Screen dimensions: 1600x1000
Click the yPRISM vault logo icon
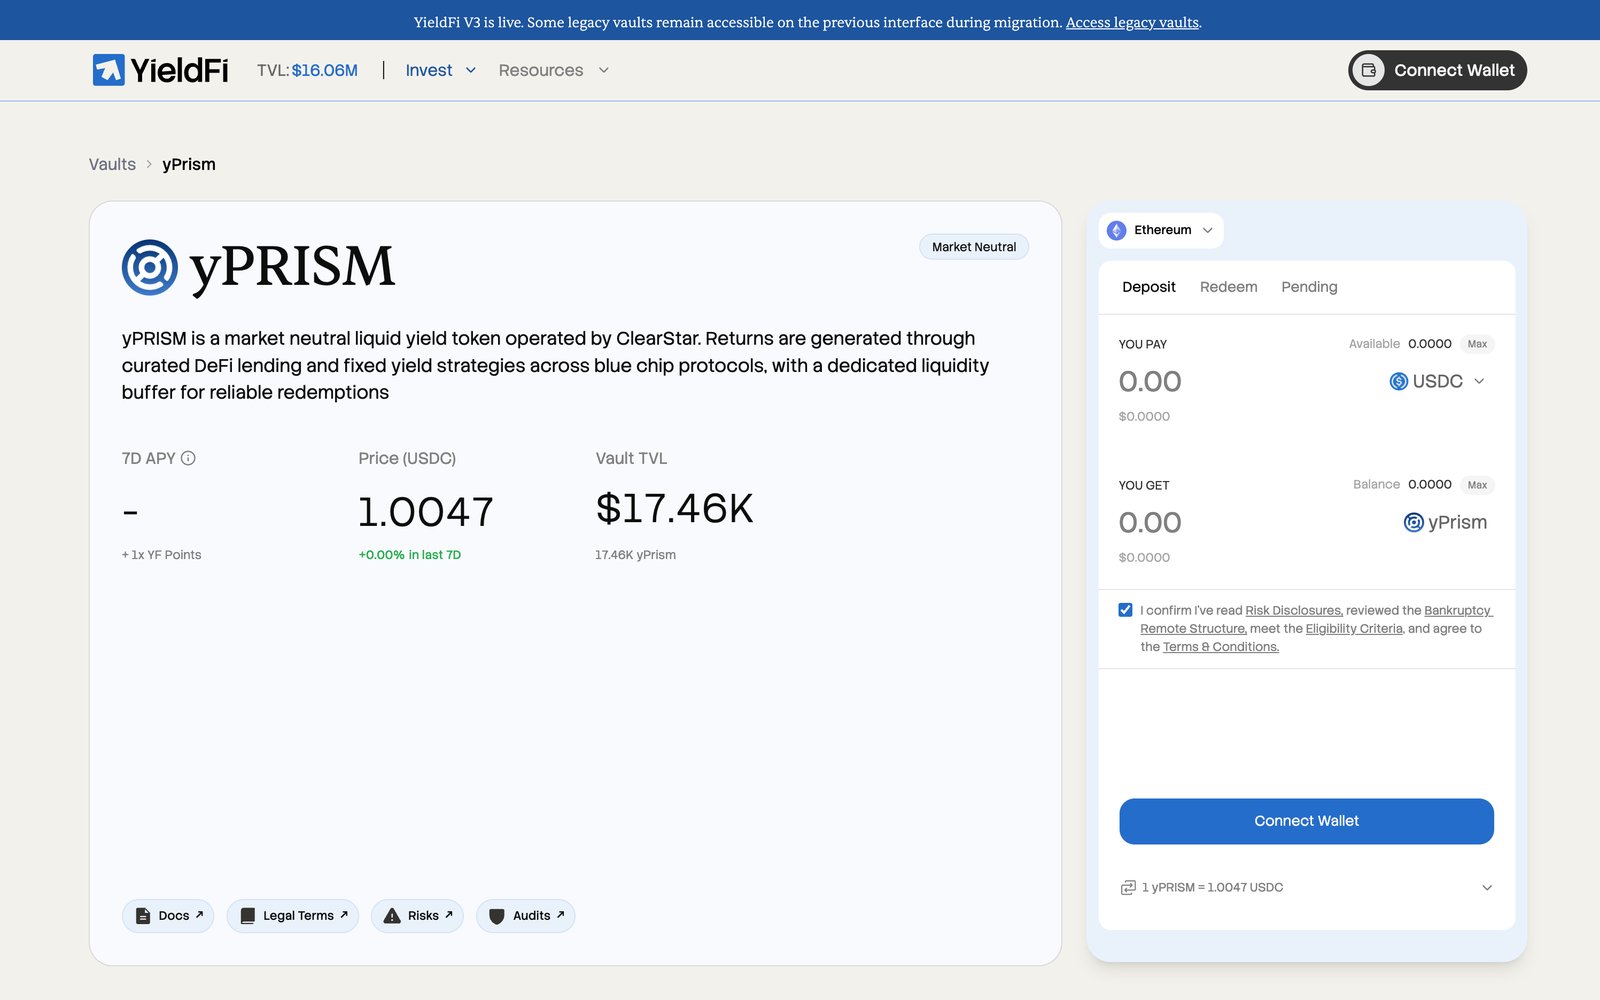(150, 267)
